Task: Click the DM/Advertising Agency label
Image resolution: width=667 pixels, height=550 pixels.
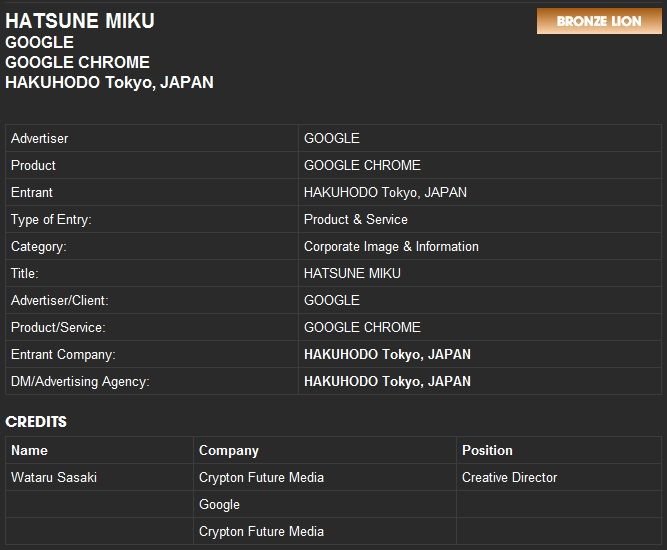Action: click(80, 381)
